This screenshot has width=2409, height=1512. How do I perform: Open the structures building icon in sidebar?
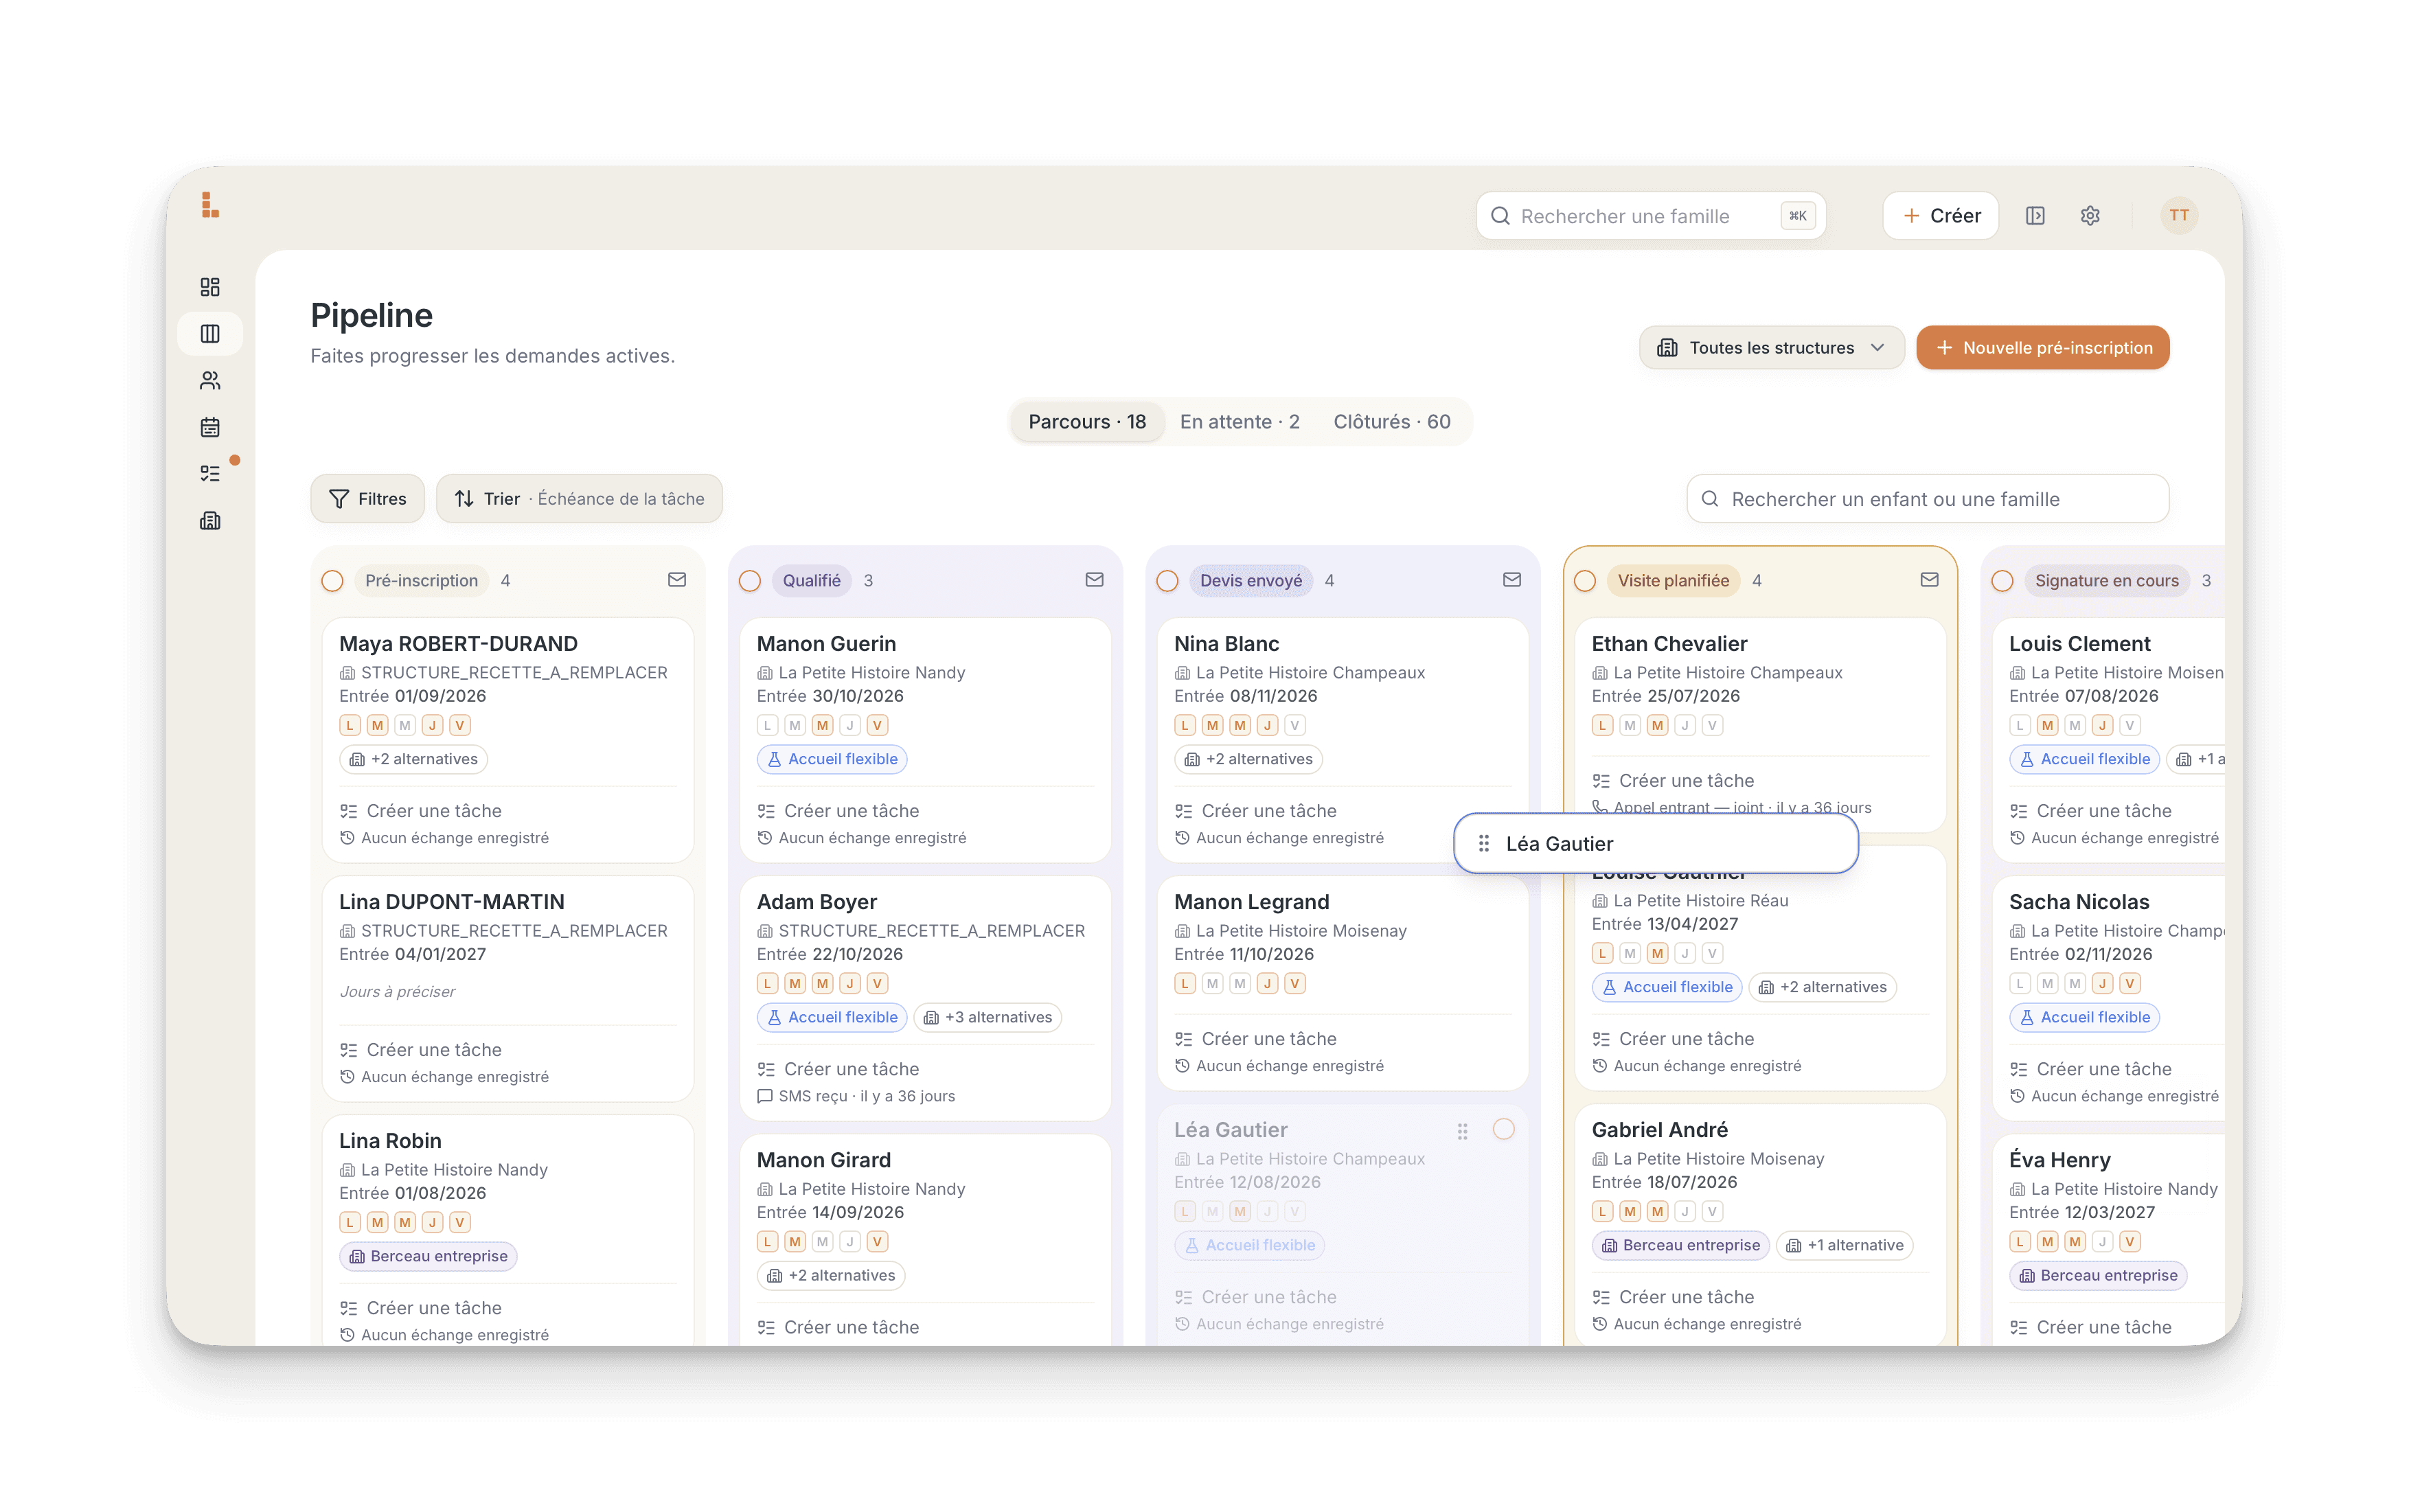[210, 521]
